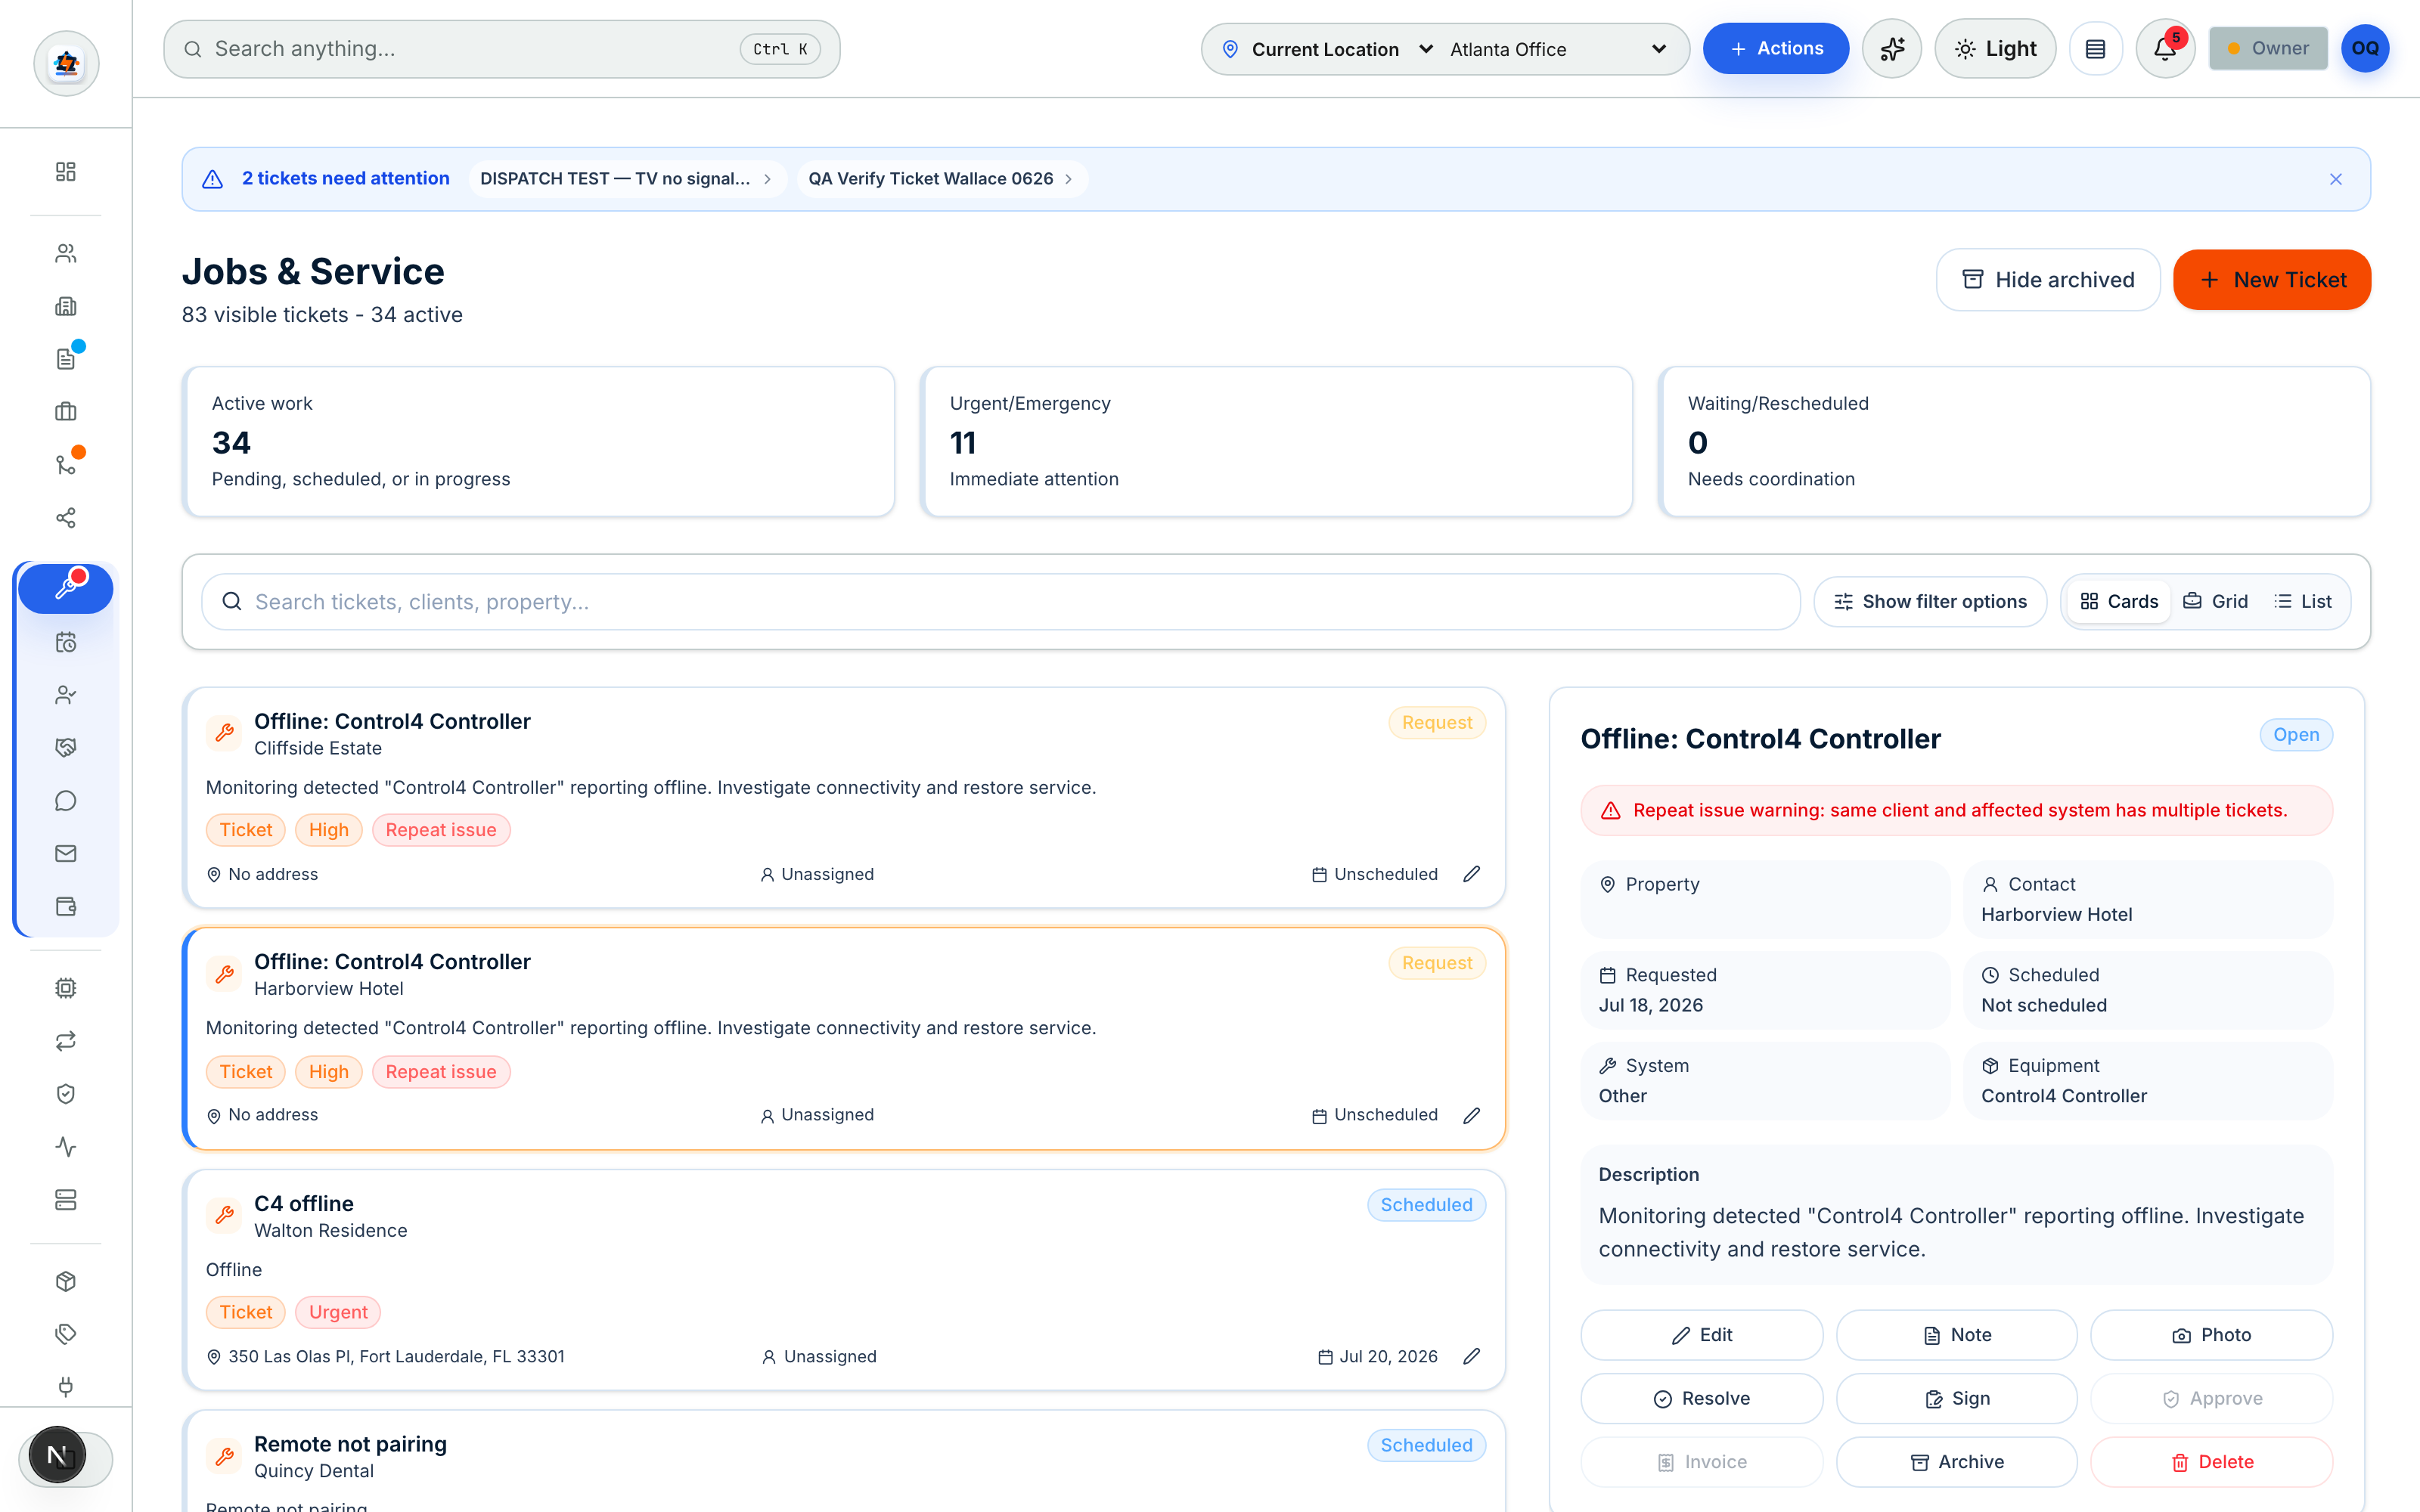Viewport: 2420px width, 1512px height.
Task: Toggle the Light theme button
Action: click(1995, 49)
